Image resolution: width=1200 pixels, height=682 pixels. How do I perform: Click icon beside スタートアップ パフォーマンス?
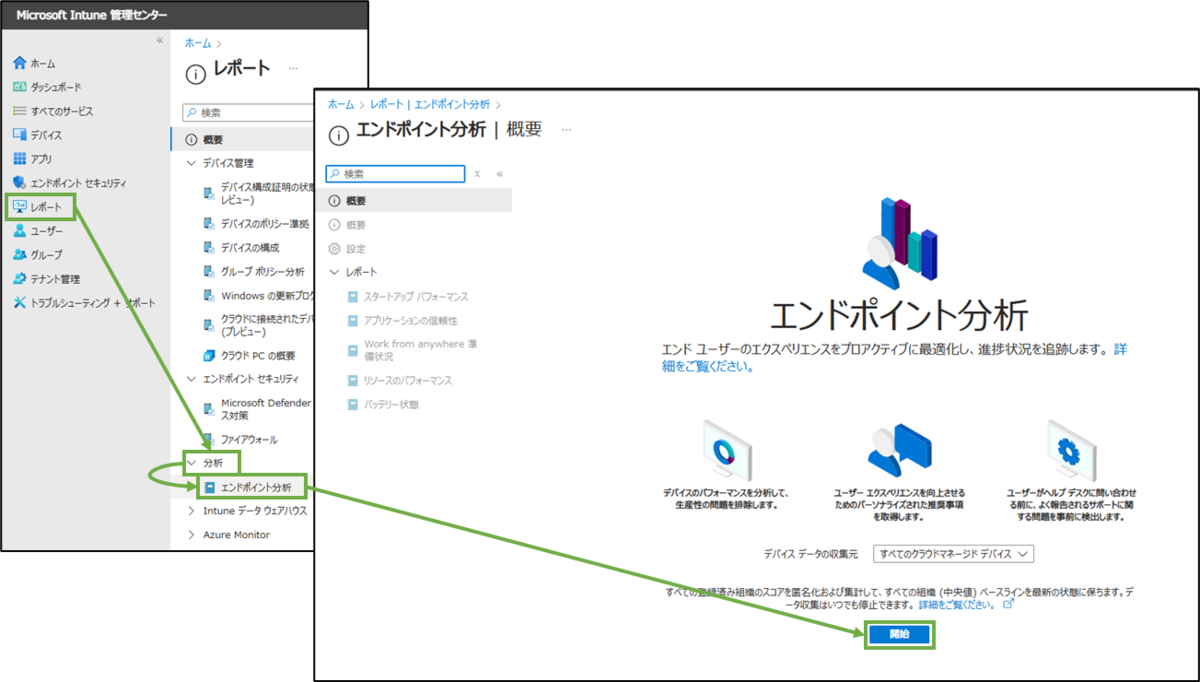click(352, 297)
